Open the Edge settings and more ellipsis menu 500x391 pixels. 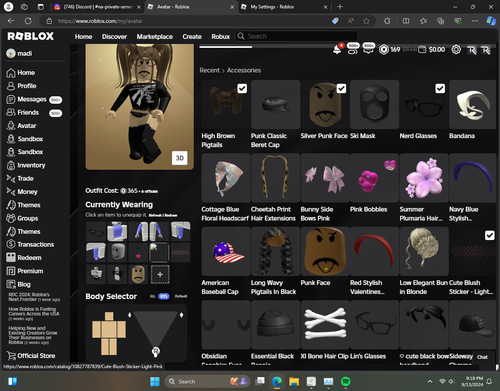point(475,21)
